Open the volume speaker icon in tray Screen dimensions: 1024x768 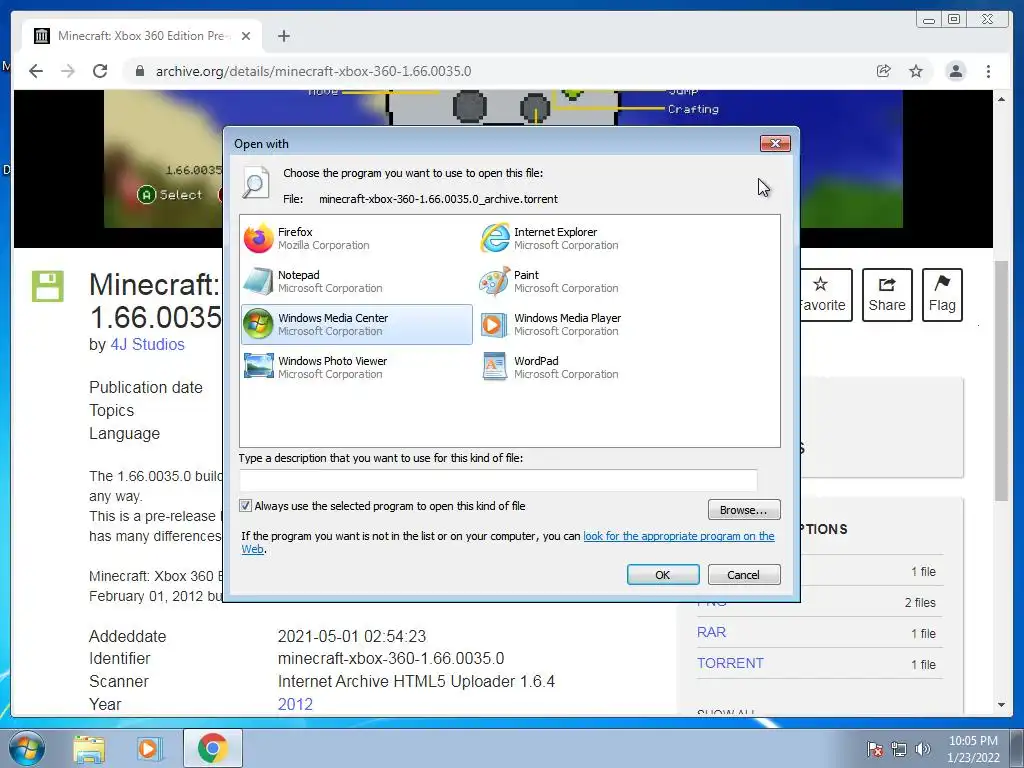click(x=922, y=749)
